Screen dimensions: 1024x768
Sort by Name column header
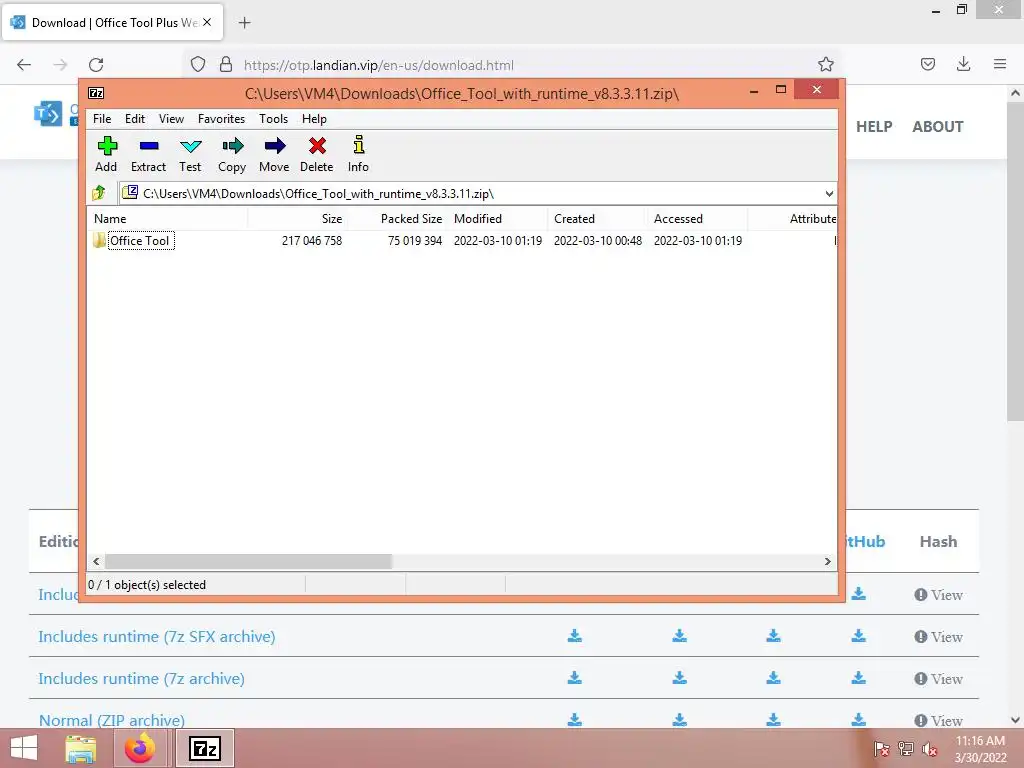pos(167,219)
